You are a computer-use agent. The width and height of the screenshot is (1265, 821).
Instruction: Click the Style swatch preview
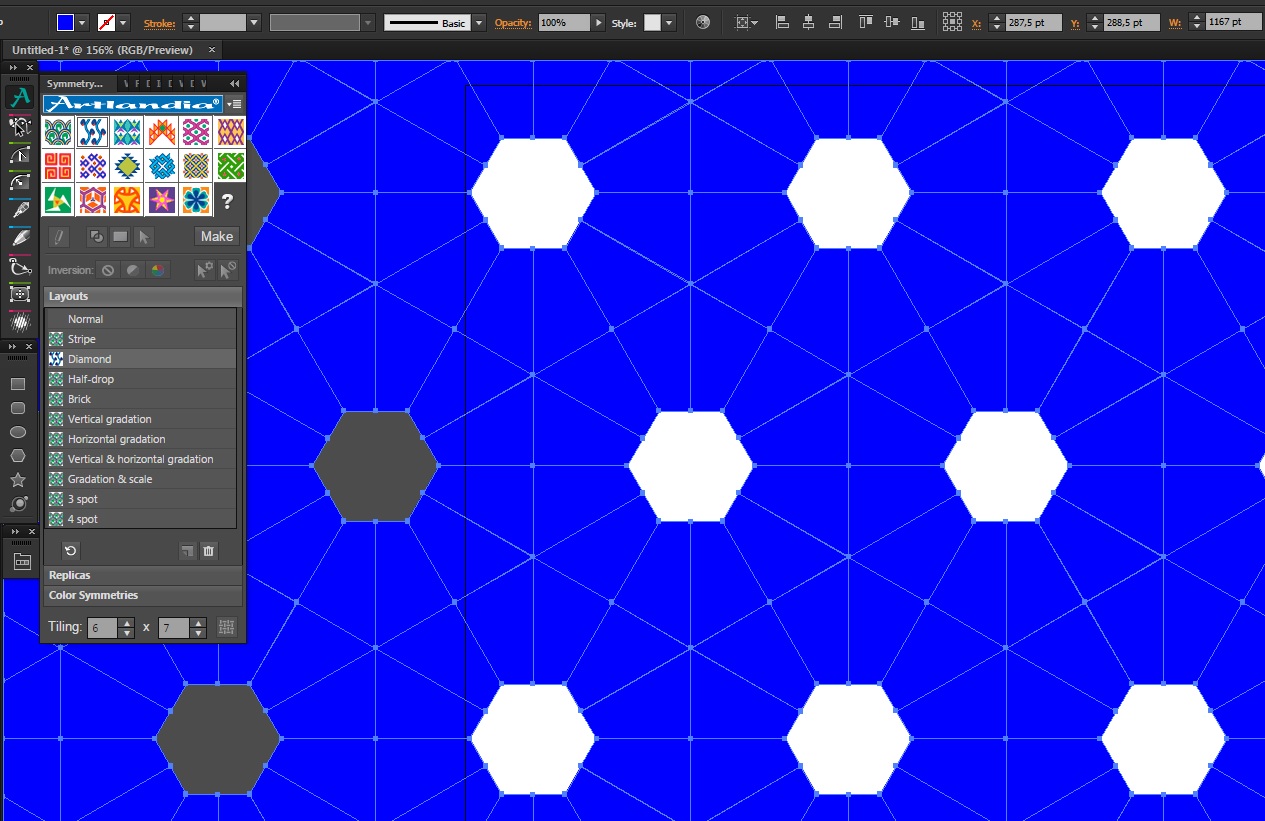tap(652, 22)
